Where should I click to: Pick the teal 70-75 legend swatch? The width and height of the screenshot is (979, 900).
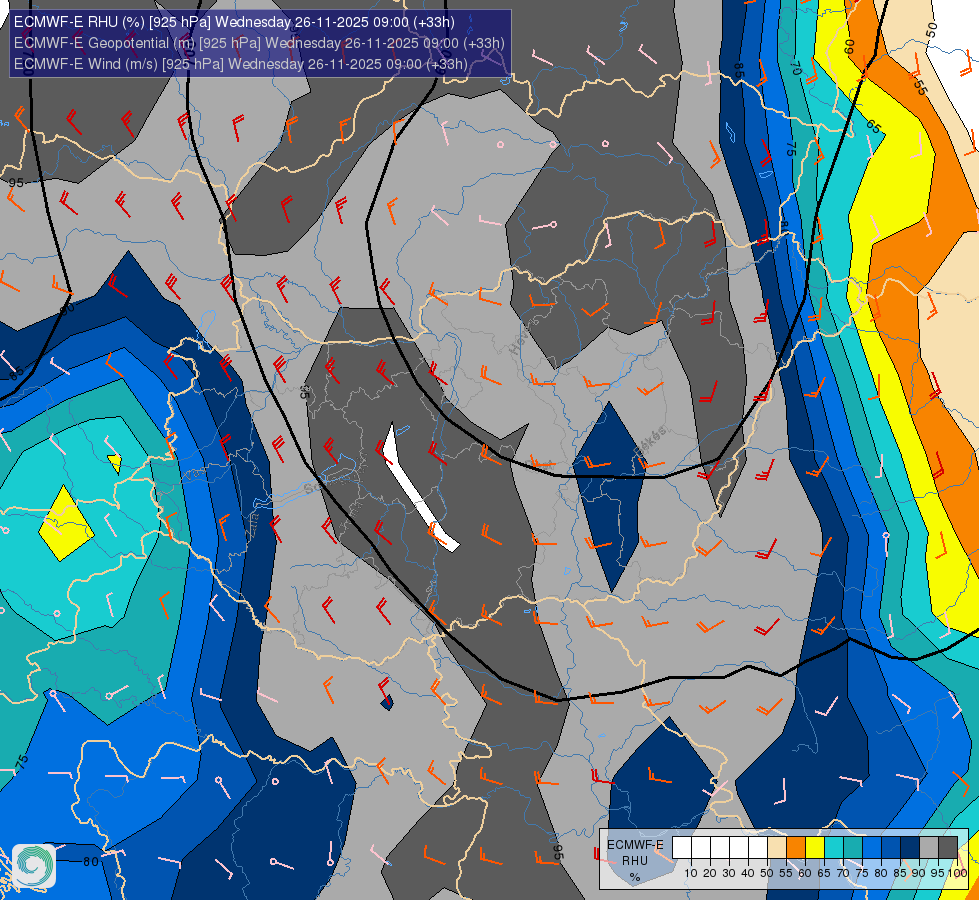click(853, 848)
